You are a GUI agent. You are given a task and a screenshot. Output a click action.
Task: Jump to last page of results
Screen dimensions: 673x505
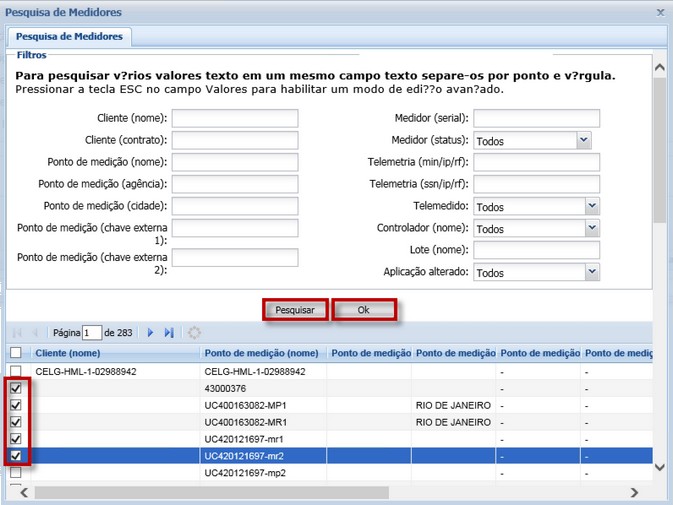pyautogui.click(x=169, y=333)
